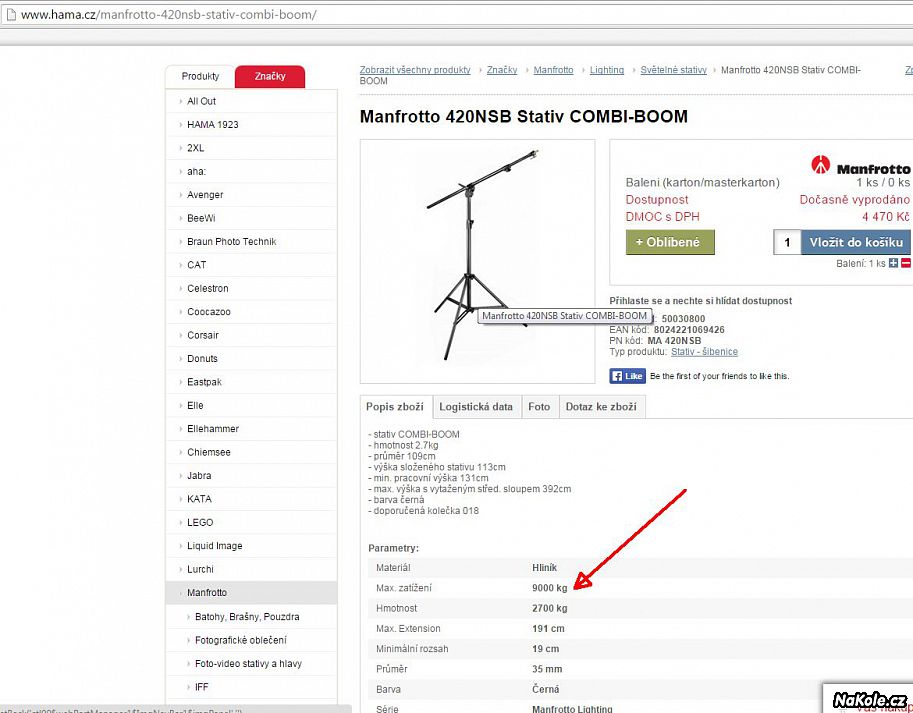Image resolution: width=913 pixels, height=713 pixels.
Task: Click the Max. zatížení value 9000 kg
Action: [550, 588]
